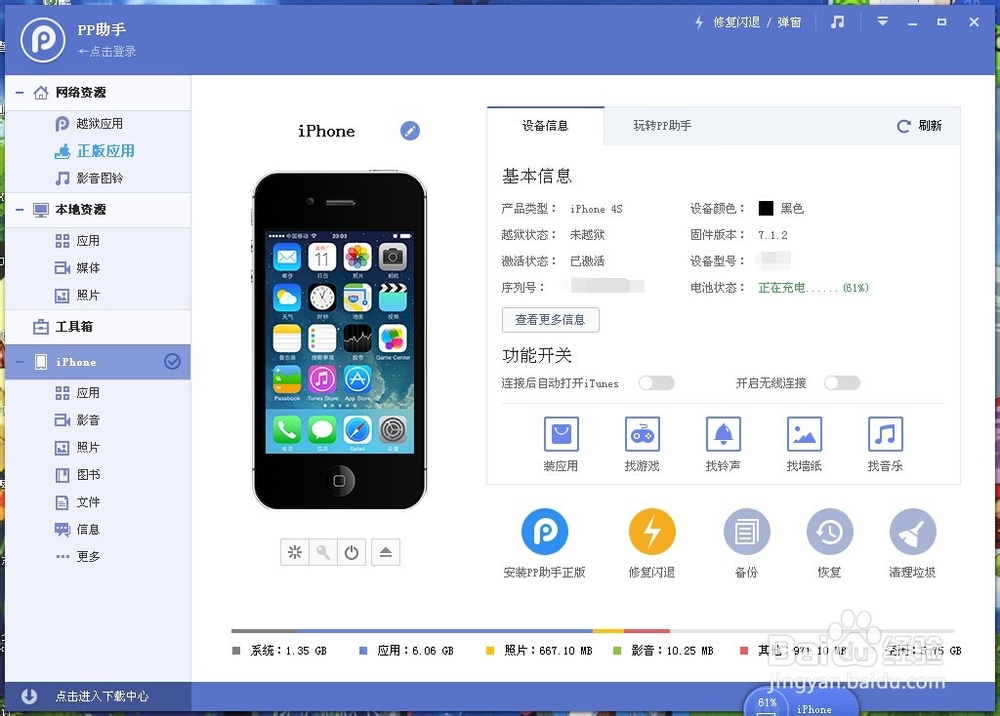Click the 影音: 10.25 MB legend
This screenshot has height=716, width=1000.
[x=663, y=651]
